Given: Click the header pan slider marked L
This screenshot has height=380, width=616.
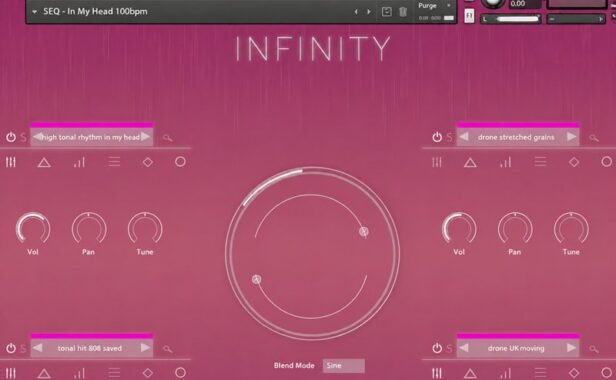Looking at the screenshot, I should 511,19.
